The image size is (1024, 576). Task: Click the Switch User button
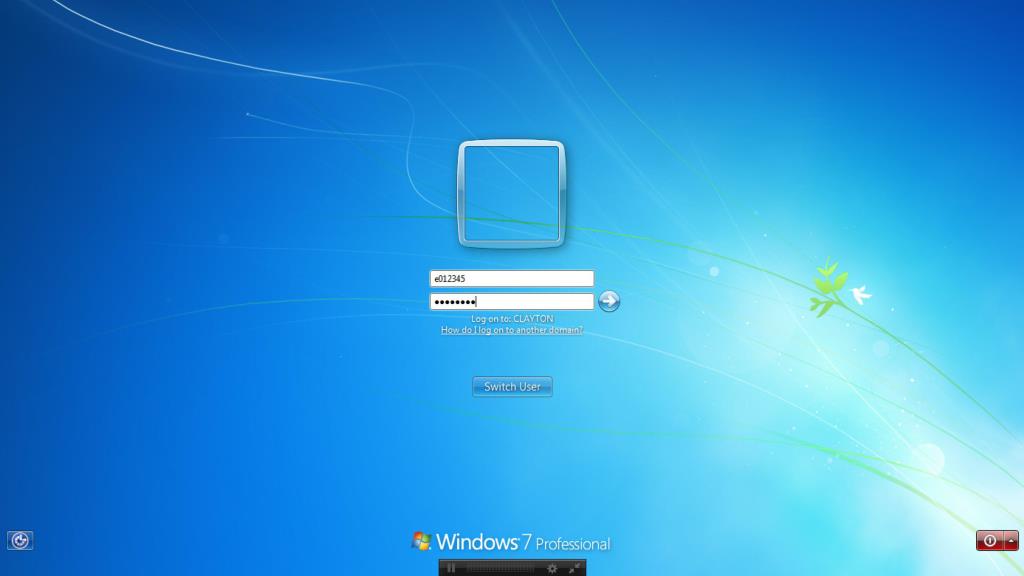coord(512,387)
